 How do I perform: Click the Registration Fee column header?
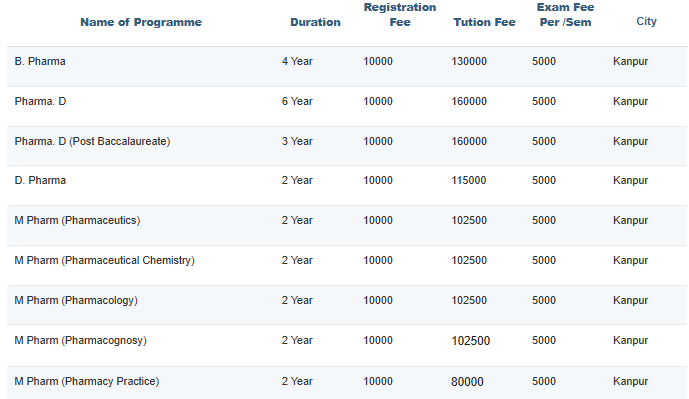point(400,15)
